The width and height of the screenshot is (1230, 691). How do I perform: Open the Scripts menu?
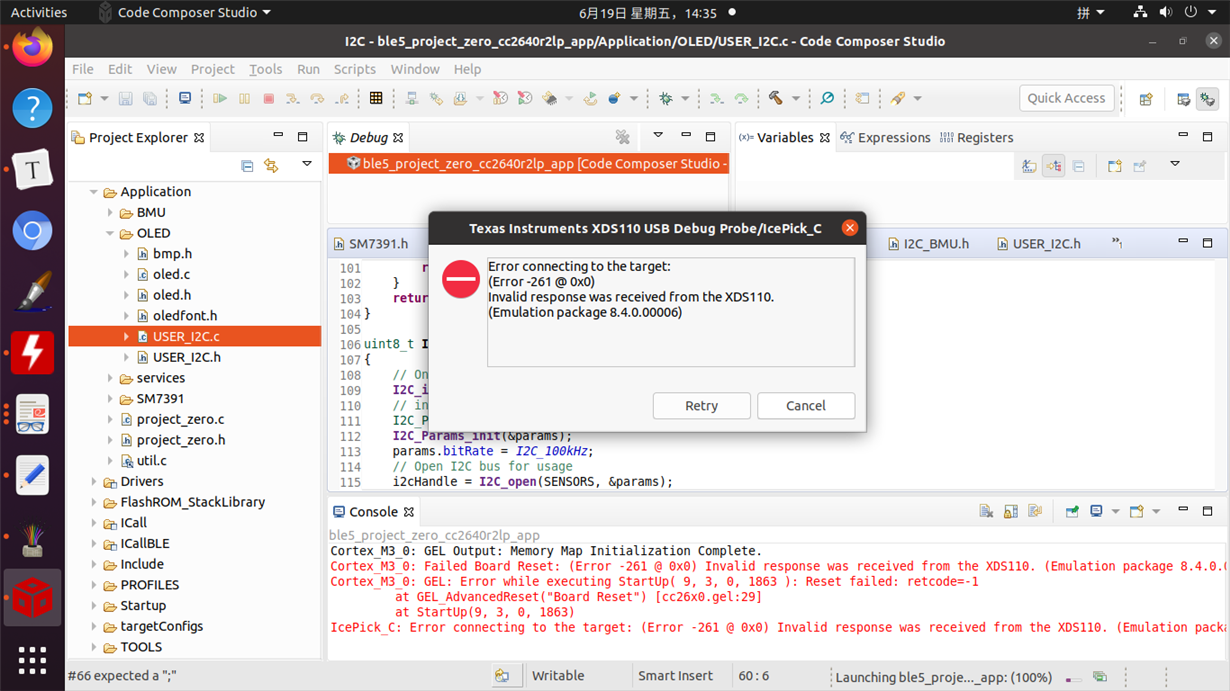tap(355, 69)
